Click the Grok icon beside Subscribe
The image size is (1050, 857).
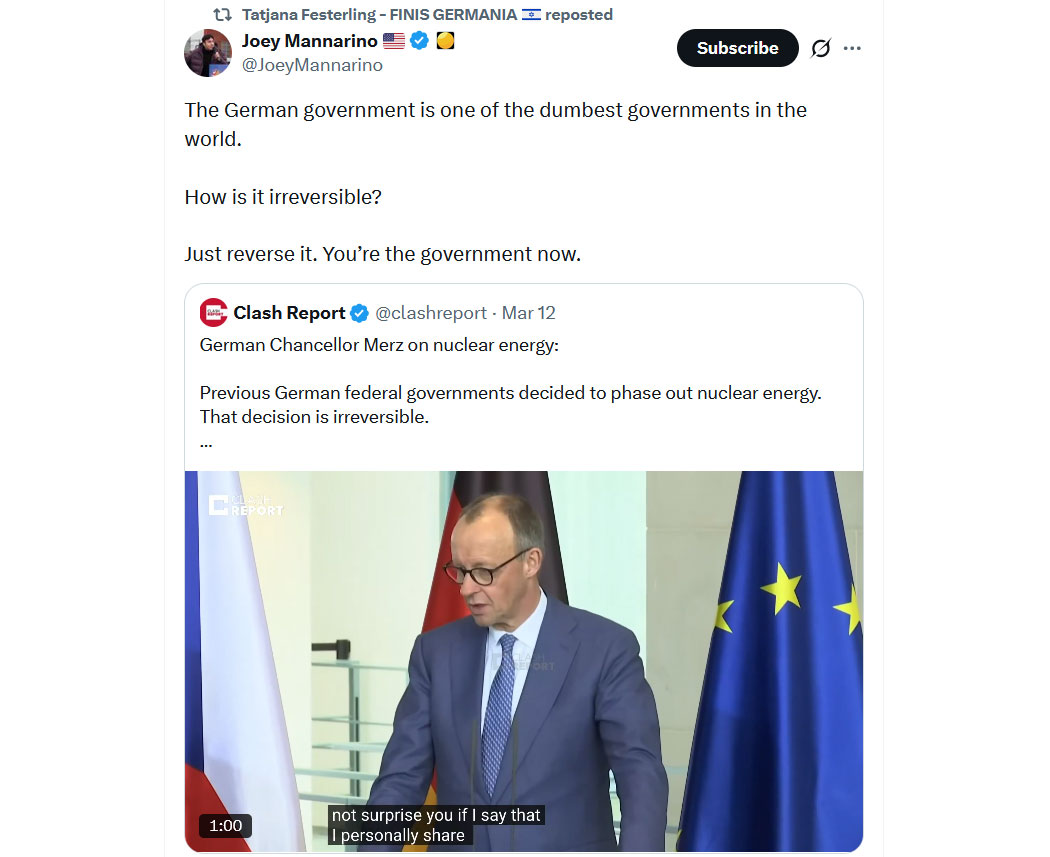tap(820, 48)
